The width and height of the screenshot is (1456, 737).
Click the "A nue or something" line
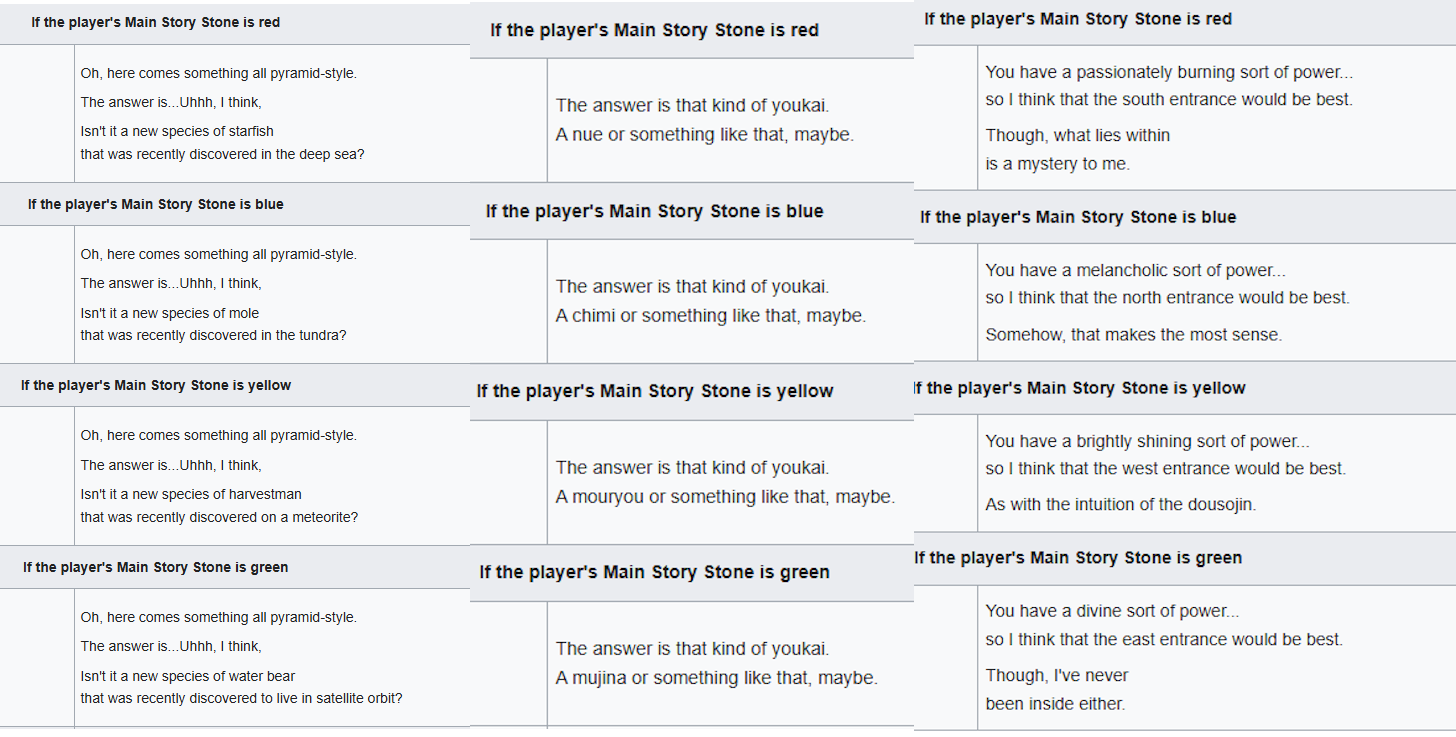click(x=704, y=134)
